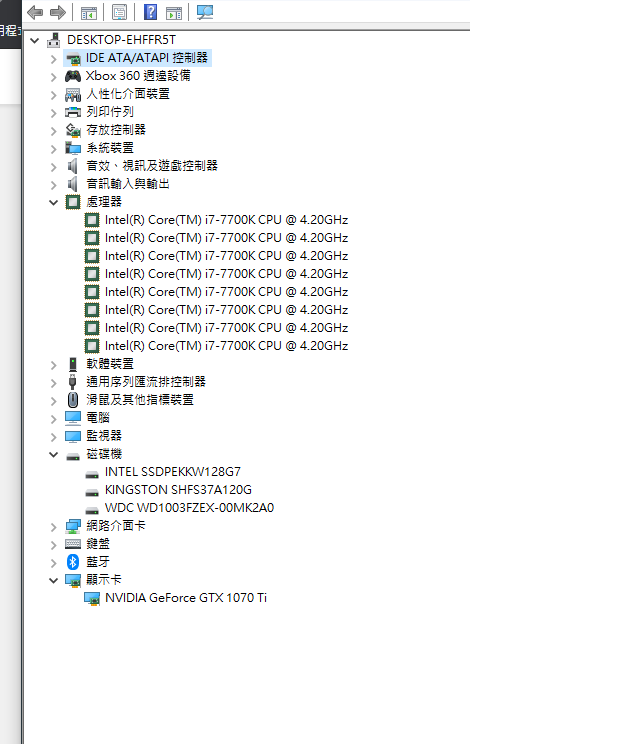
Task: Expand the 存放控制器 category
Action: (54, 131)
